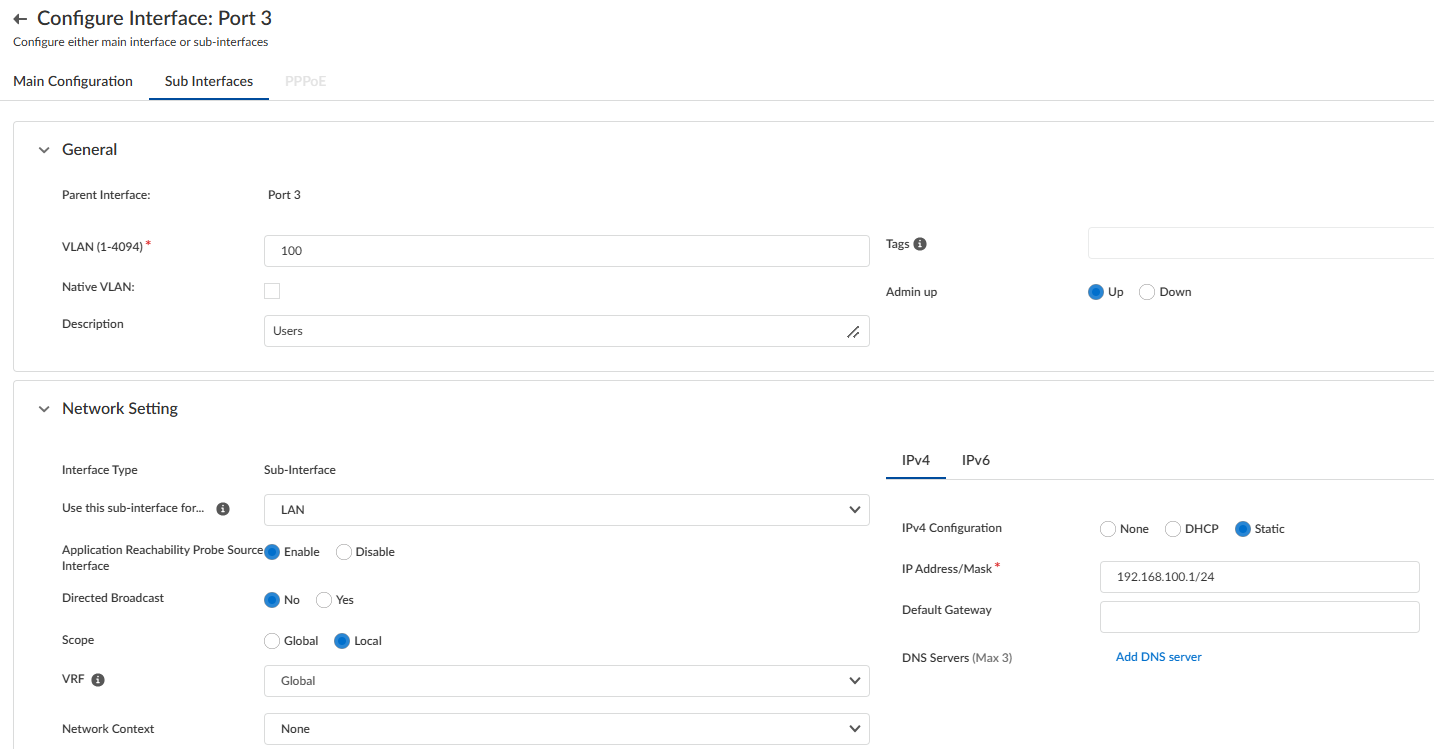Switch to the Main Configuration tab
The width and height of the screenshot is (1434, 749).
[72, 81]
